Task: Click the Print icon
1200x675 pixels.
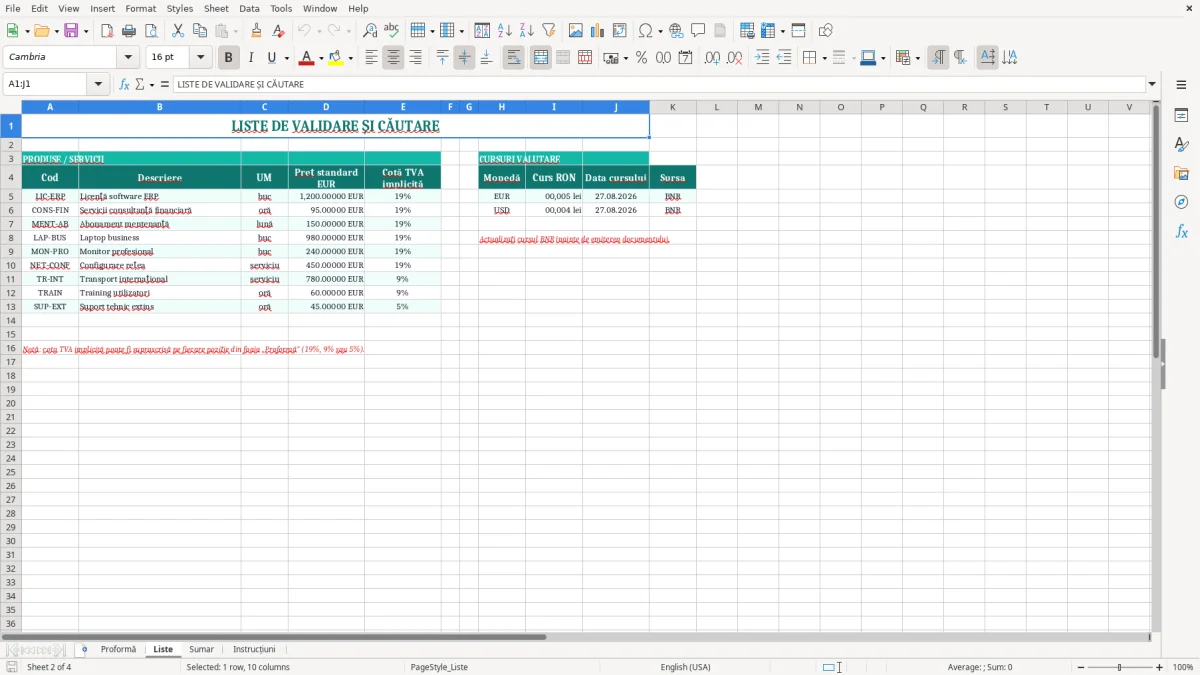Action: point(129,31)
